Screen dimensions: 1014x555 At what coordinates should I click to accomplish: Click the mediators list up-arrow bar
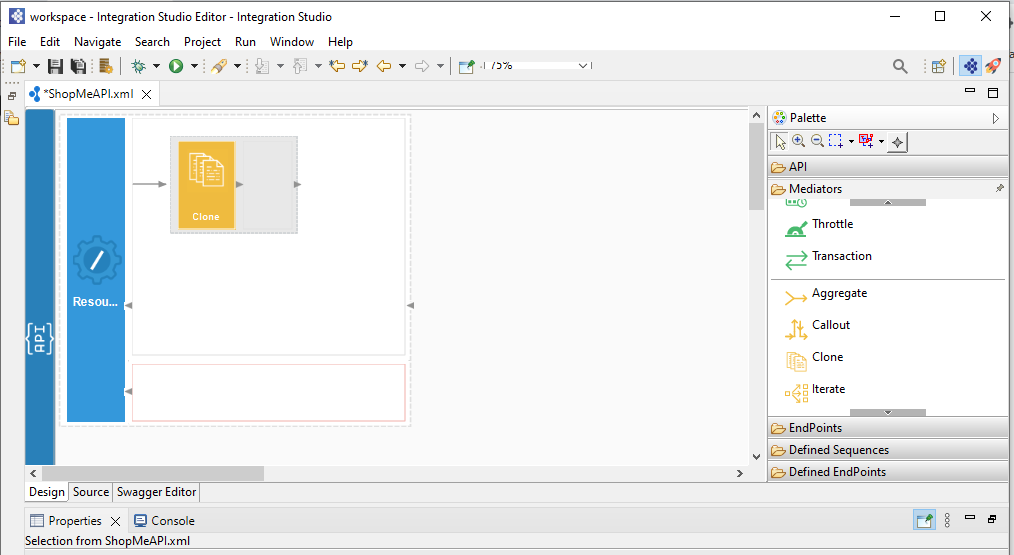pyautogui.click(x=887, y=202)
